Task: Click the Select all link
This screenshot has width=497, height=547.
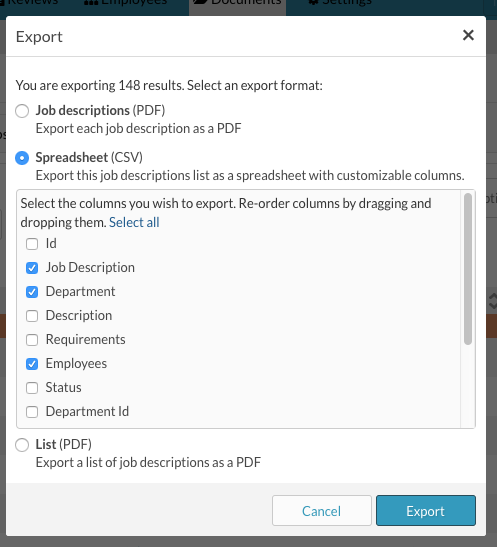Action: (x=134, y=222)
